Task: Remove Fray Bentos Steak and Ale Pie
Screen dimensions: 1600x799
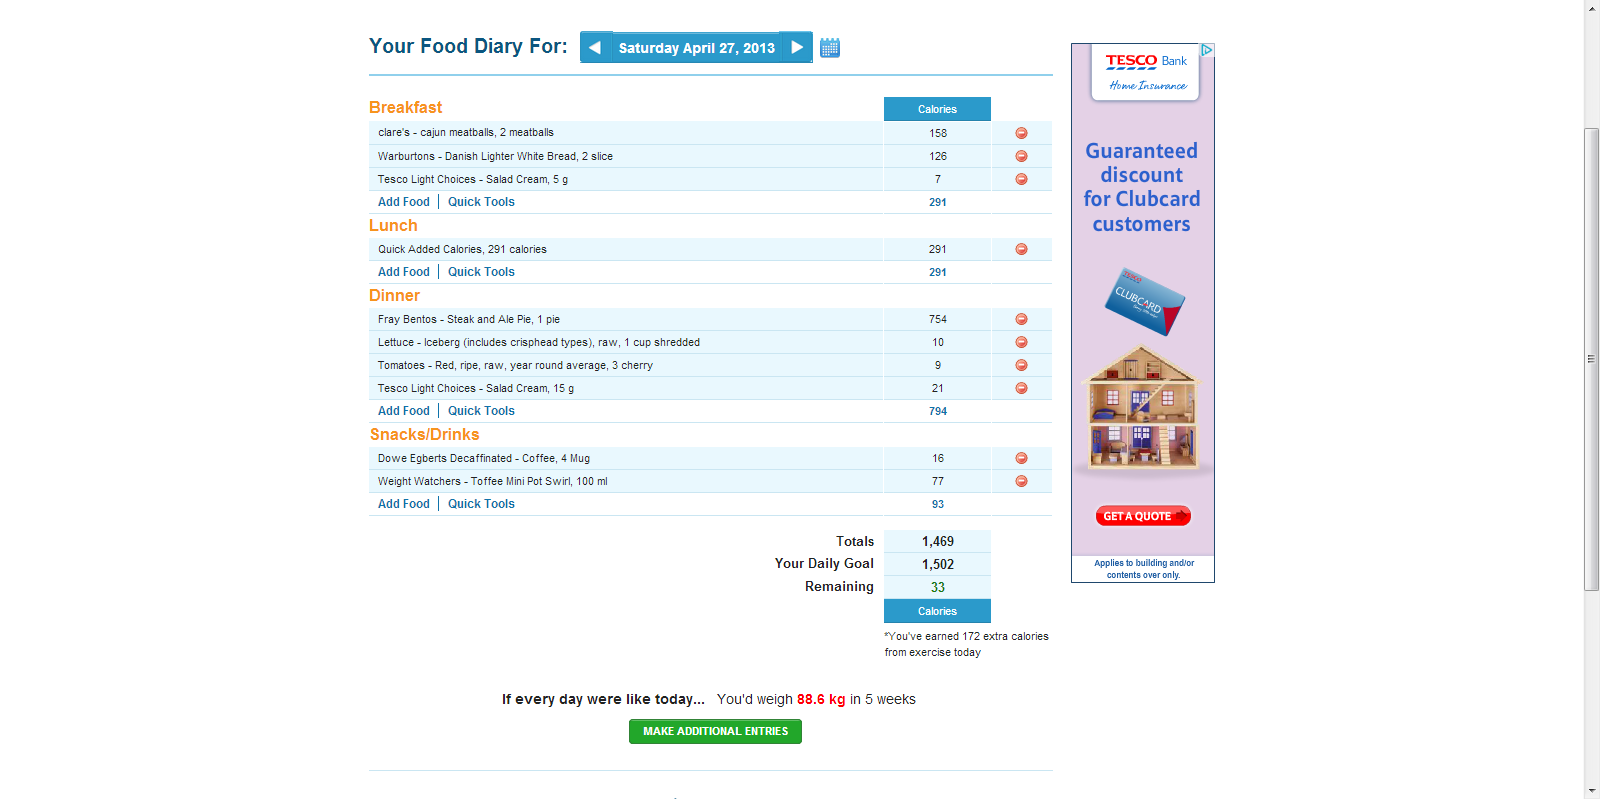Action: (x=1021, y=319)
